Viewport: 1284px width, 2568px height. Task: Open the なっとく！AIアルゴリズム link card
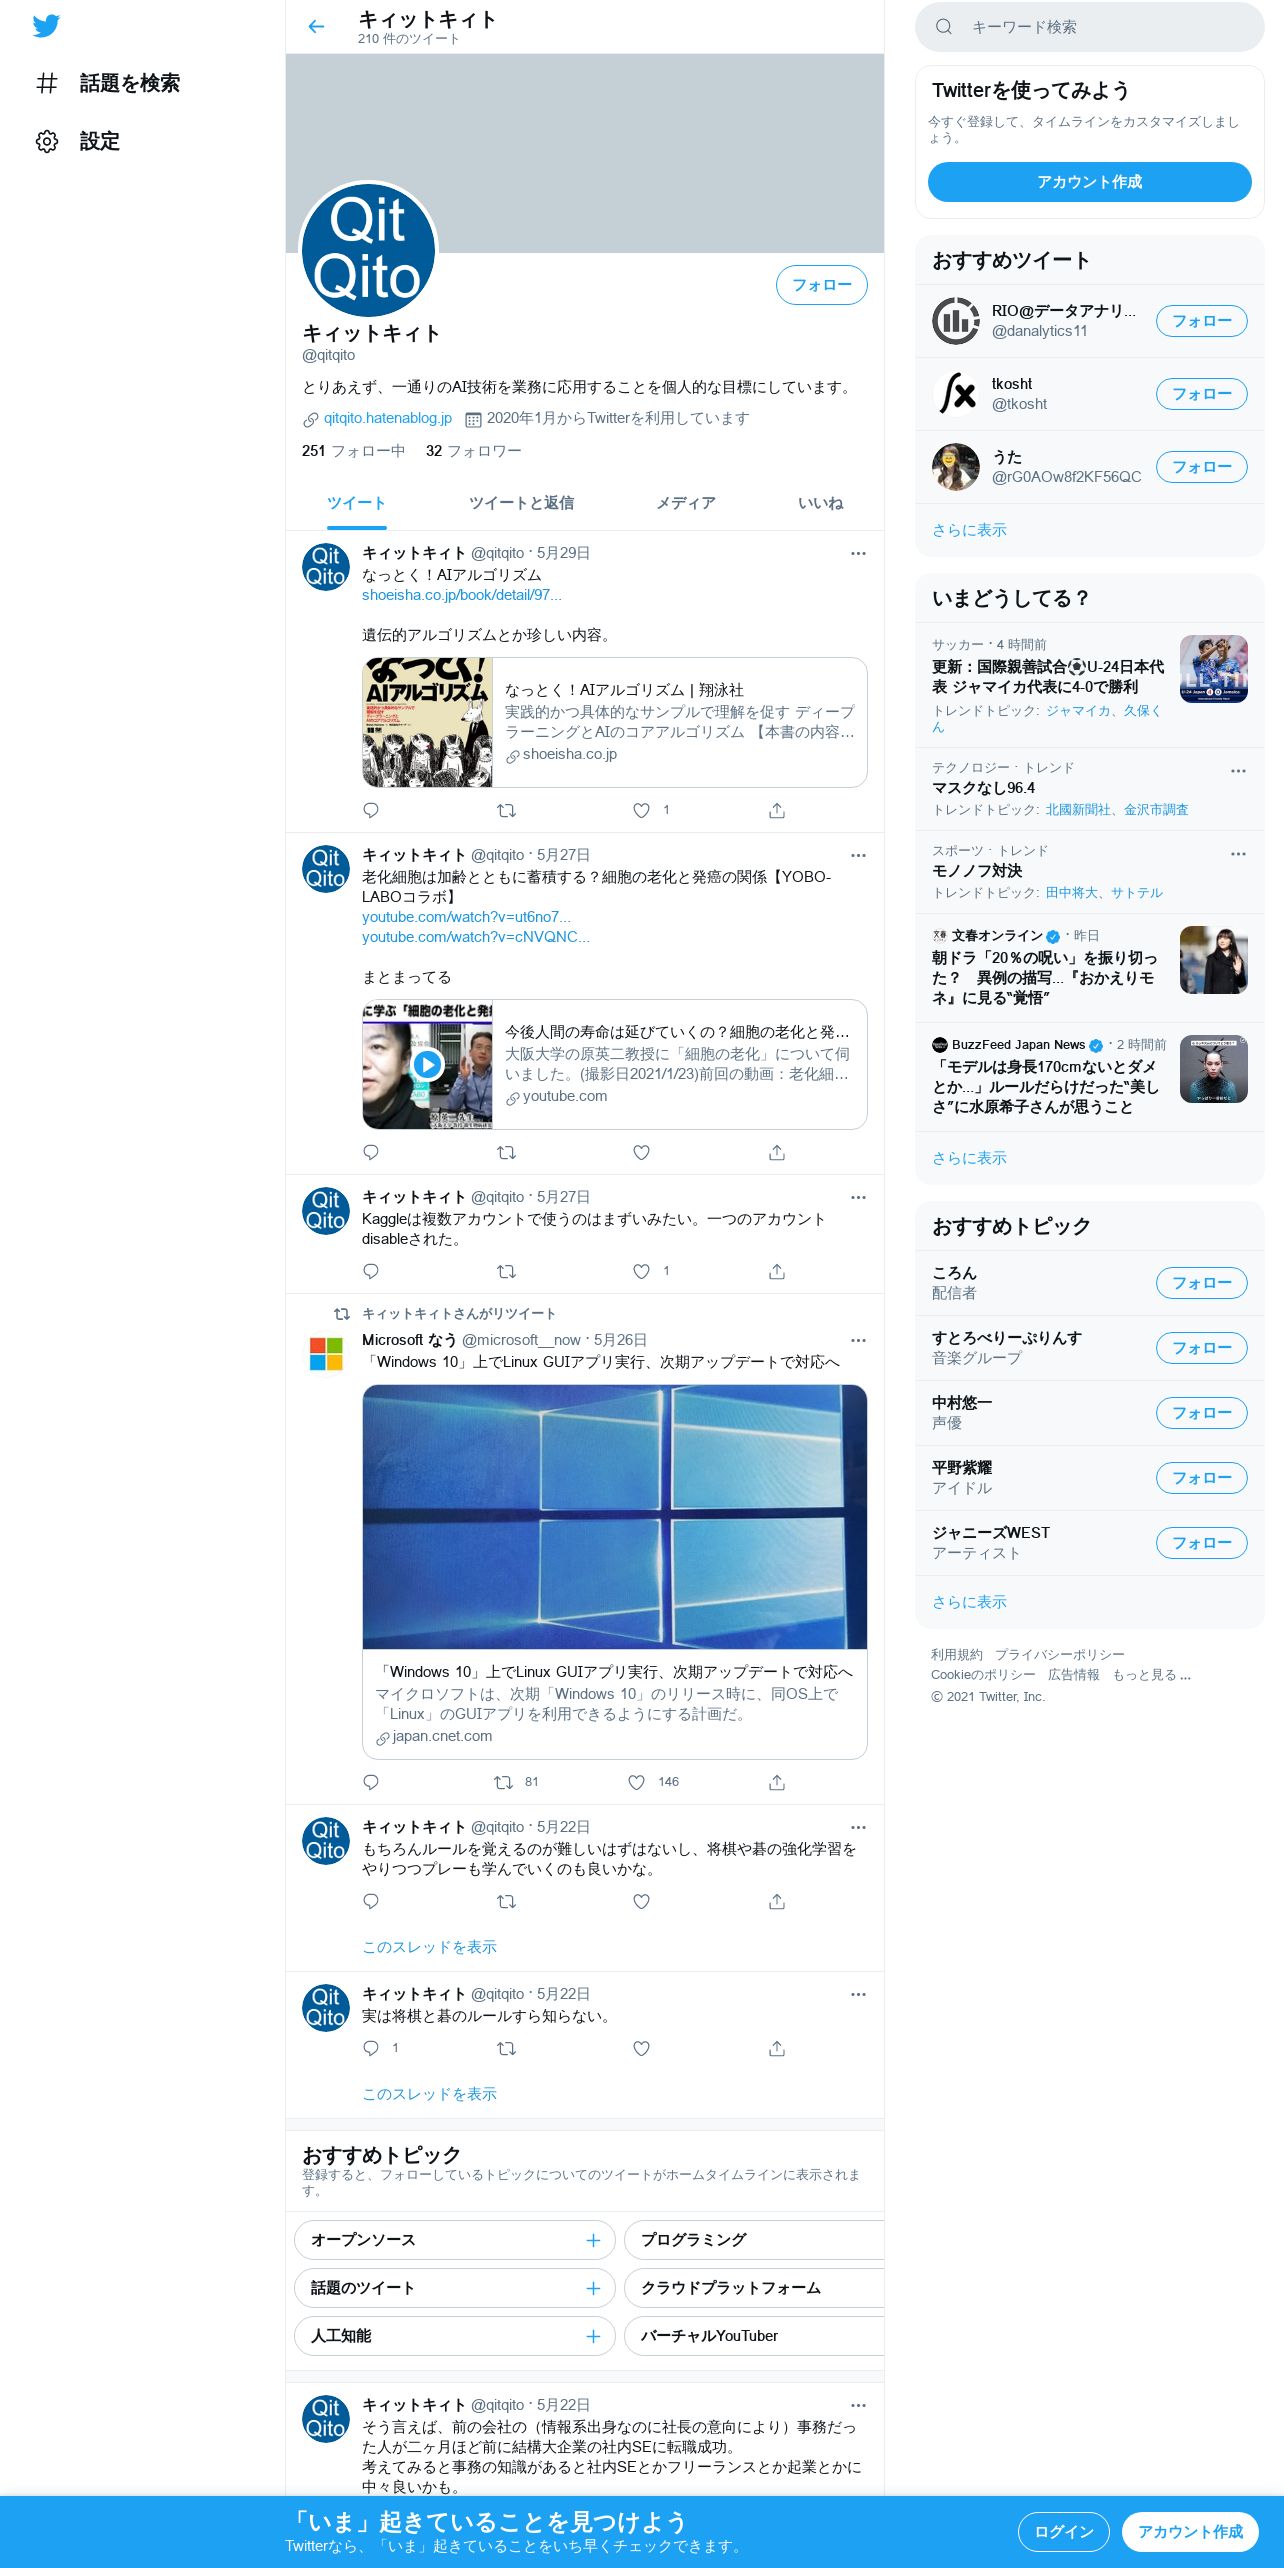pos(614,722)
